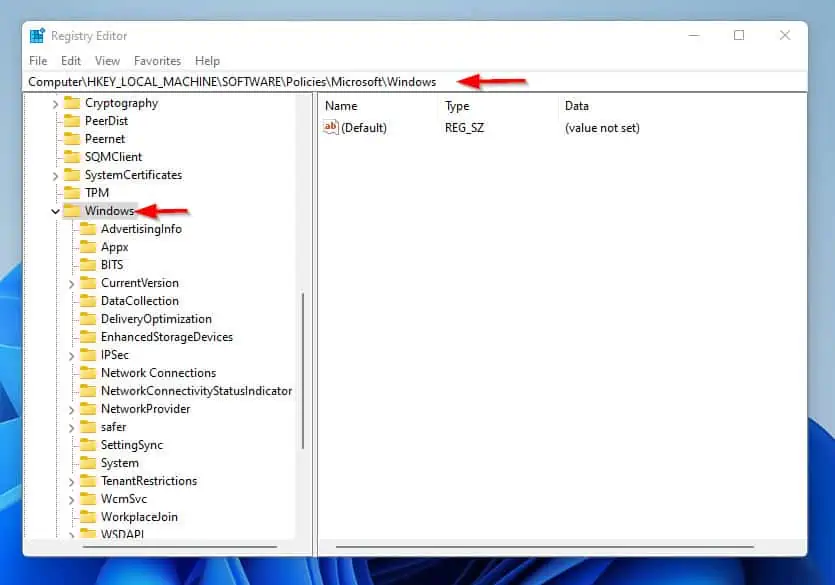Viewport: 835px width, 585px height.
Task: Click the registry path address bar
Action: click(415, 81)
